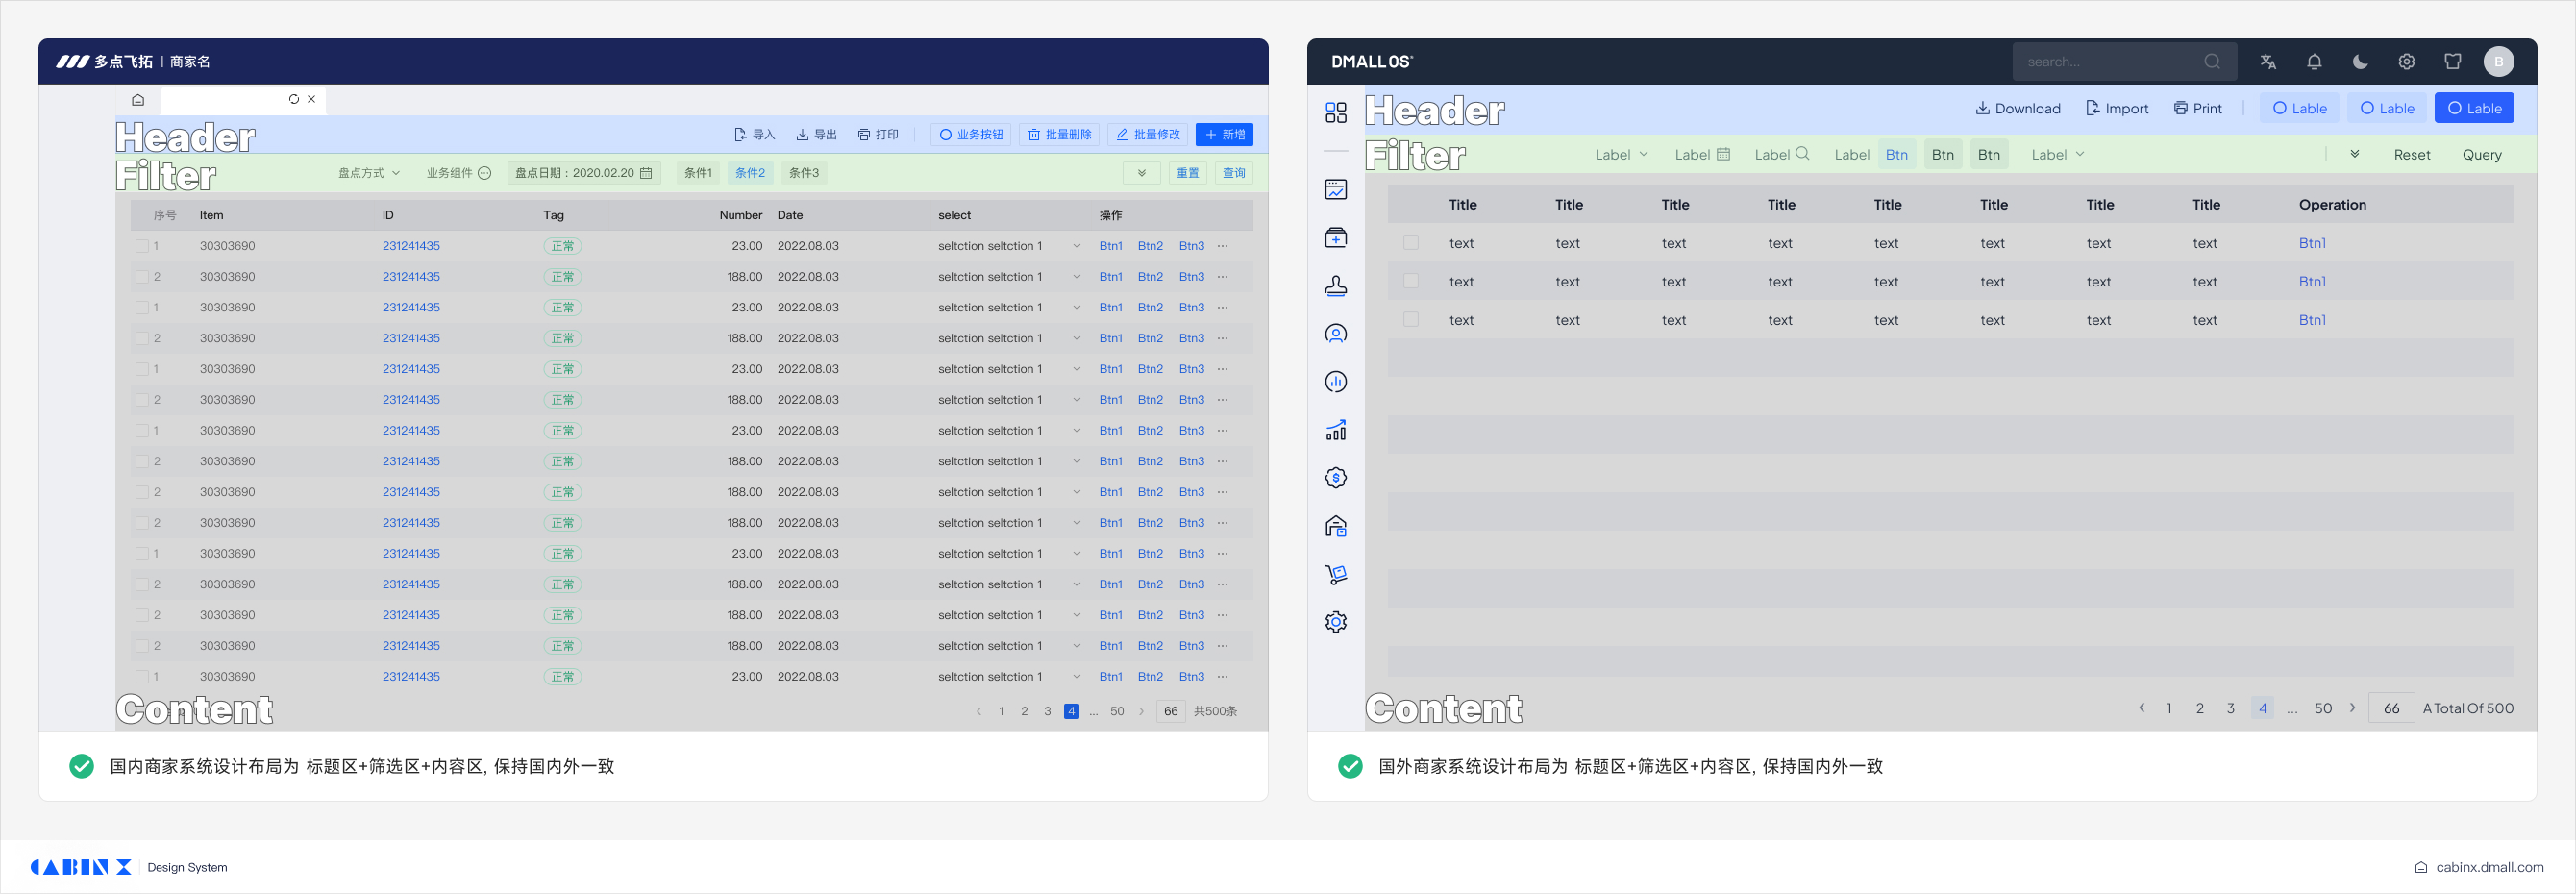Click the Query button
The height and width of the screenshot is (894, 2576).
pyautogui.click(x=2481, y=155)
